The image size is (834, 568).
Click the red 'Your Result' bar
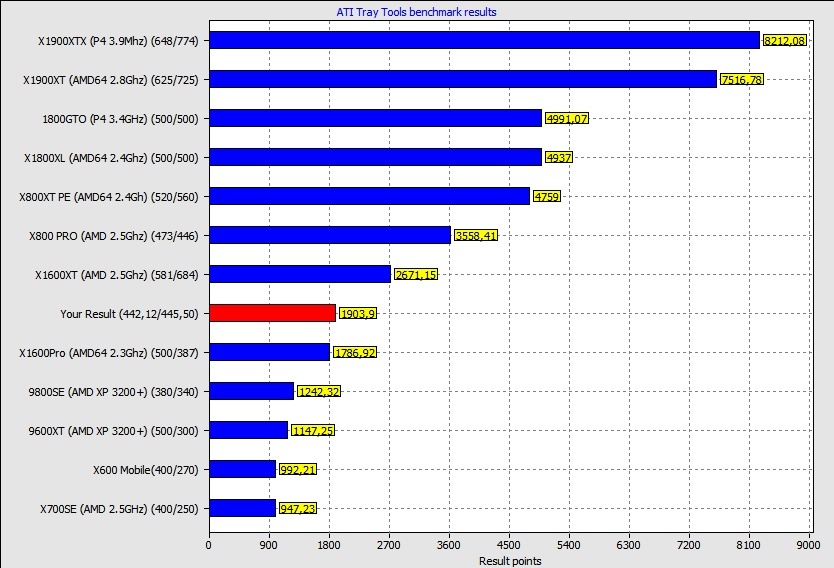[x=272, y=313]
